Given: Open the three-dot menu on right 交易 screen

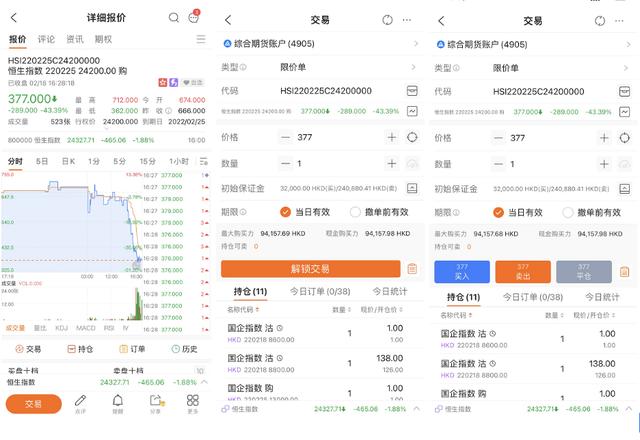Looking at the screenshot, I should pos(619,21).
